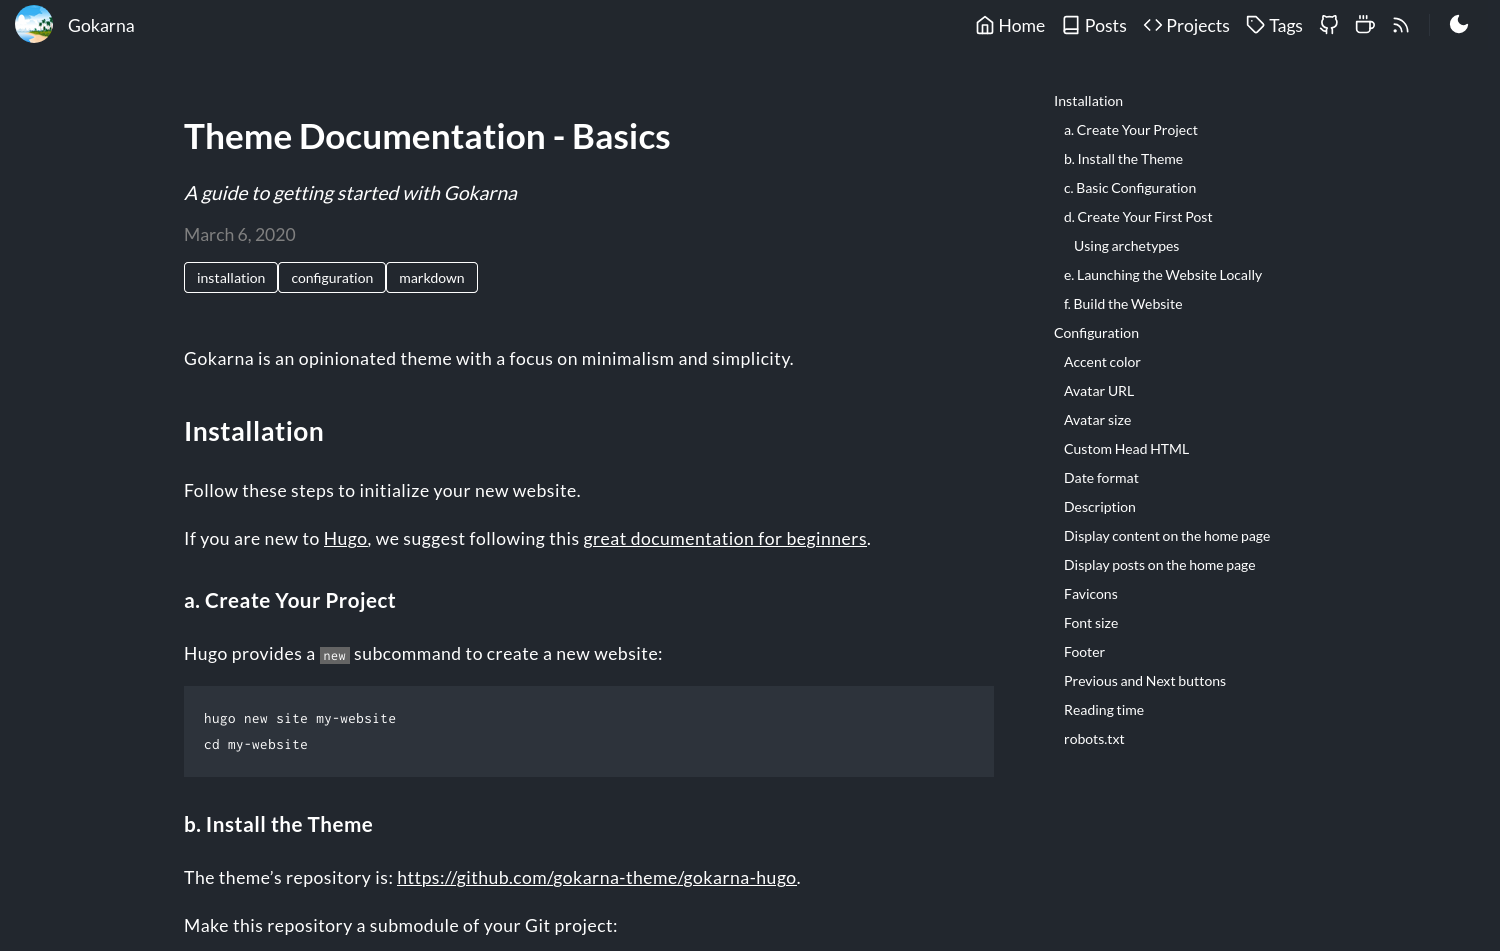The height and width of the screenshot is (951, 1500).
Task: Open the gokarna-hugo GitHub repository link
Action: coord(596,878)
